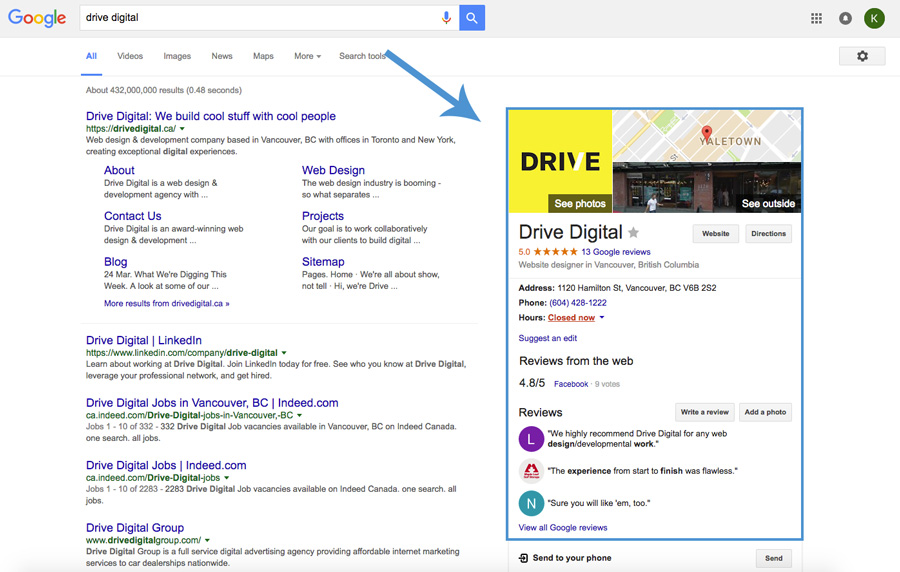Switch to the Images tab
This screenshot has width=900, height=572.
177,56
